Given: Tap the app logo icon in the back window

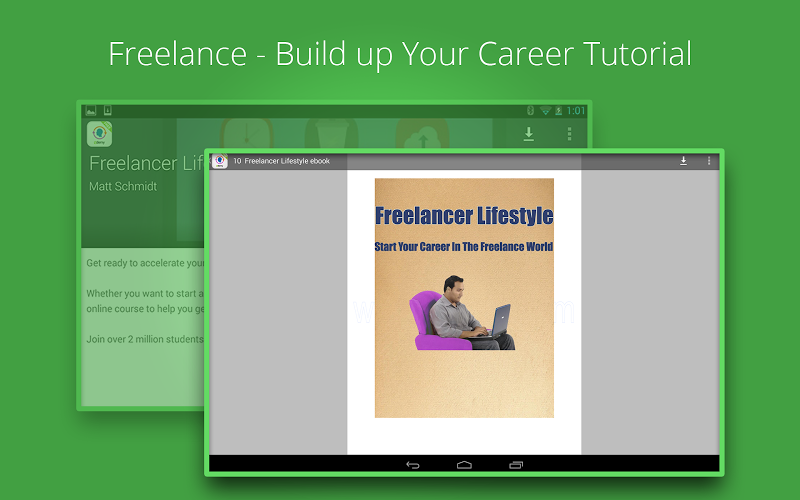Looking at the screenshot, I should 99,134.
